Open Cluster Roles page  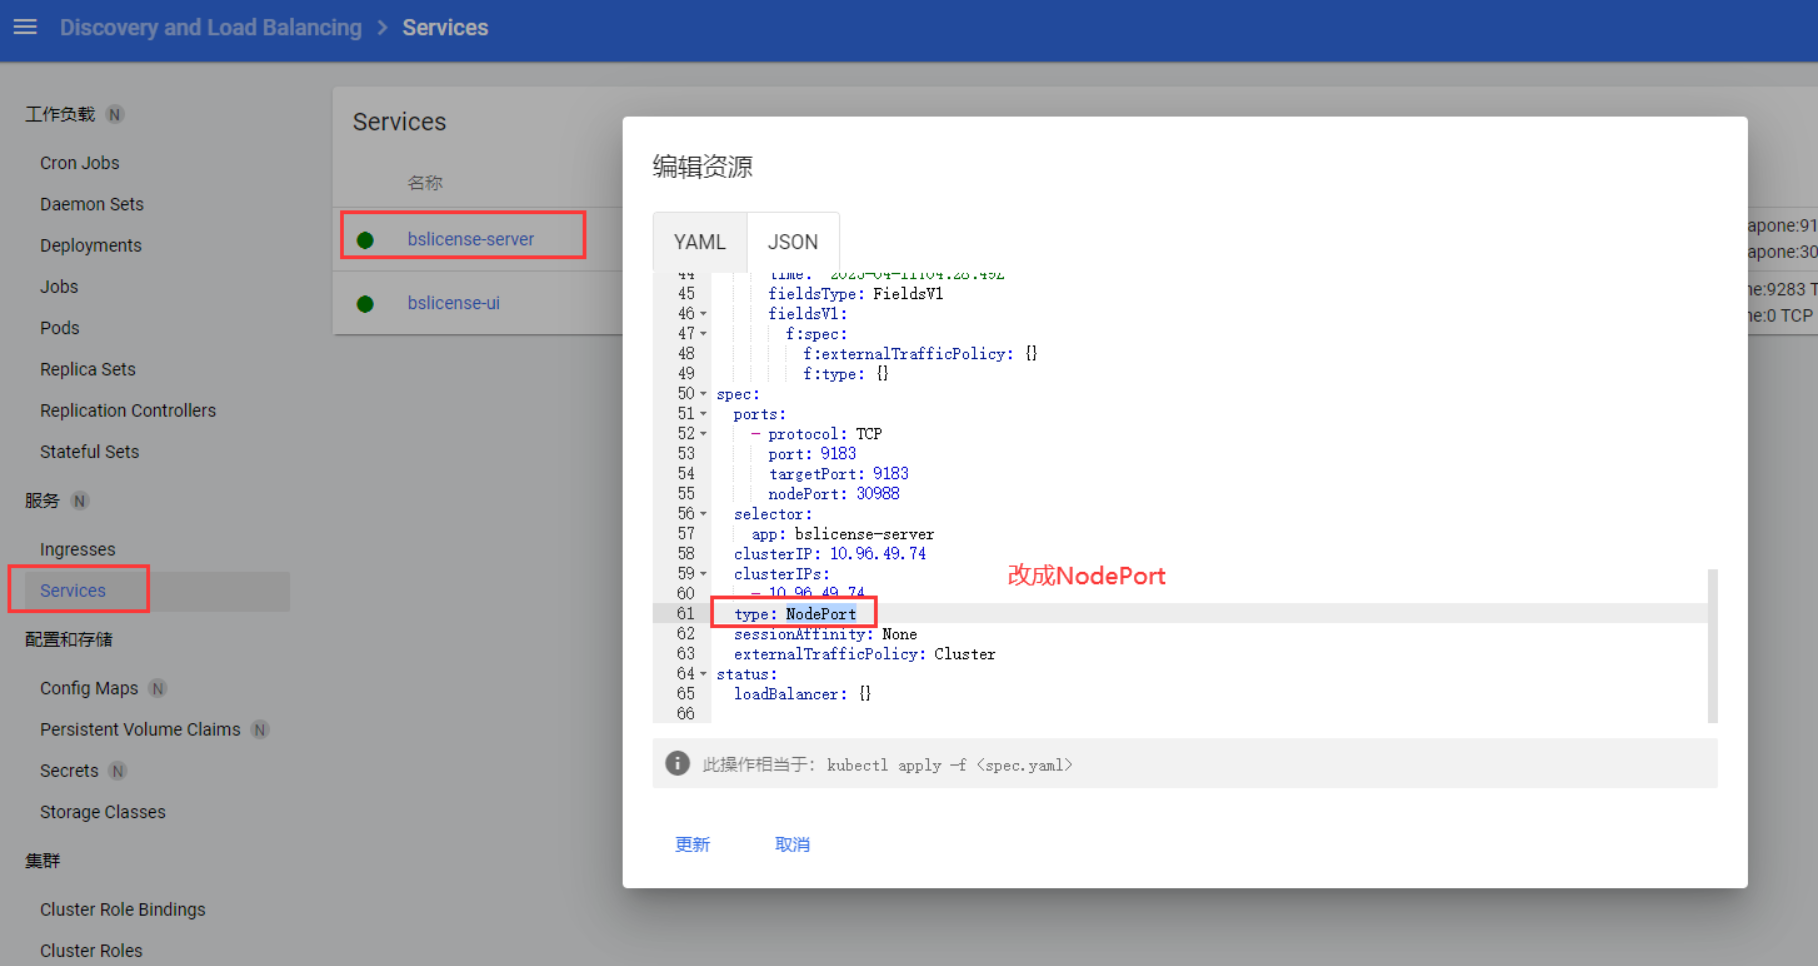point(91,951)
